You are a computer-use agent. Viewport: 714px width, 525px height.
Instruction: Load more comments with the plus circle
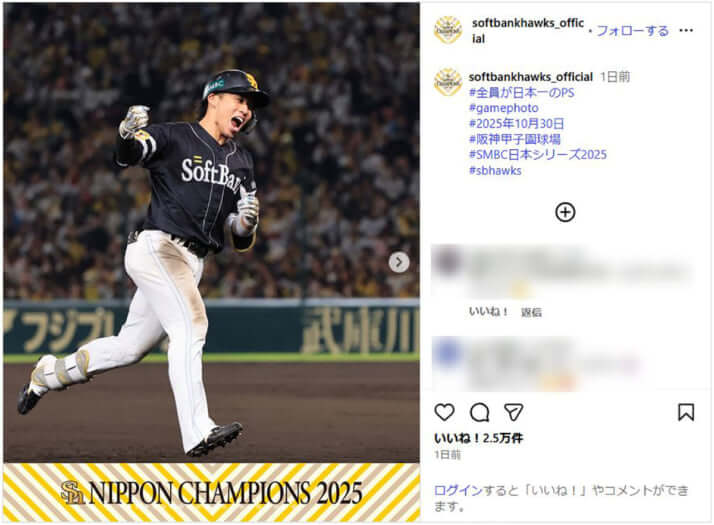click(565, 212)
